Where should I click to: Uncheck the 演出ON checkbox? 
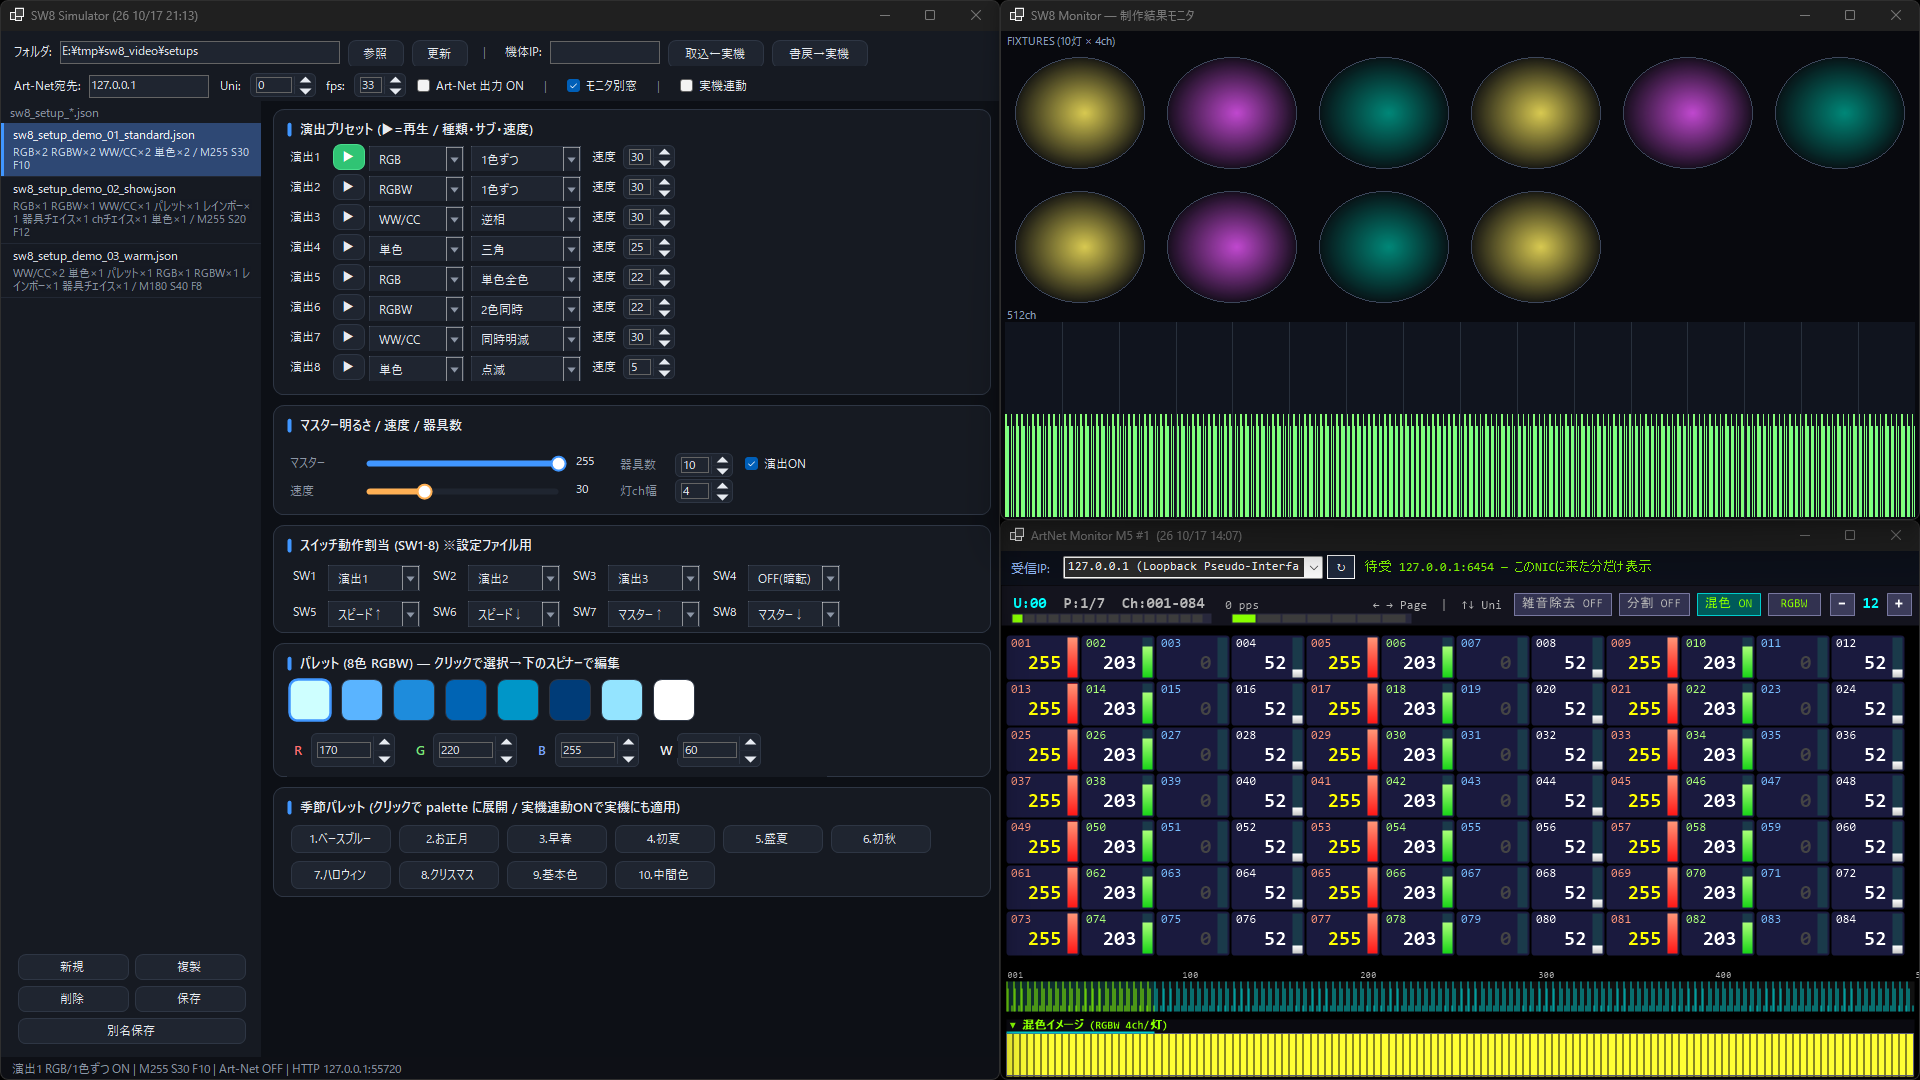(751, 464)
